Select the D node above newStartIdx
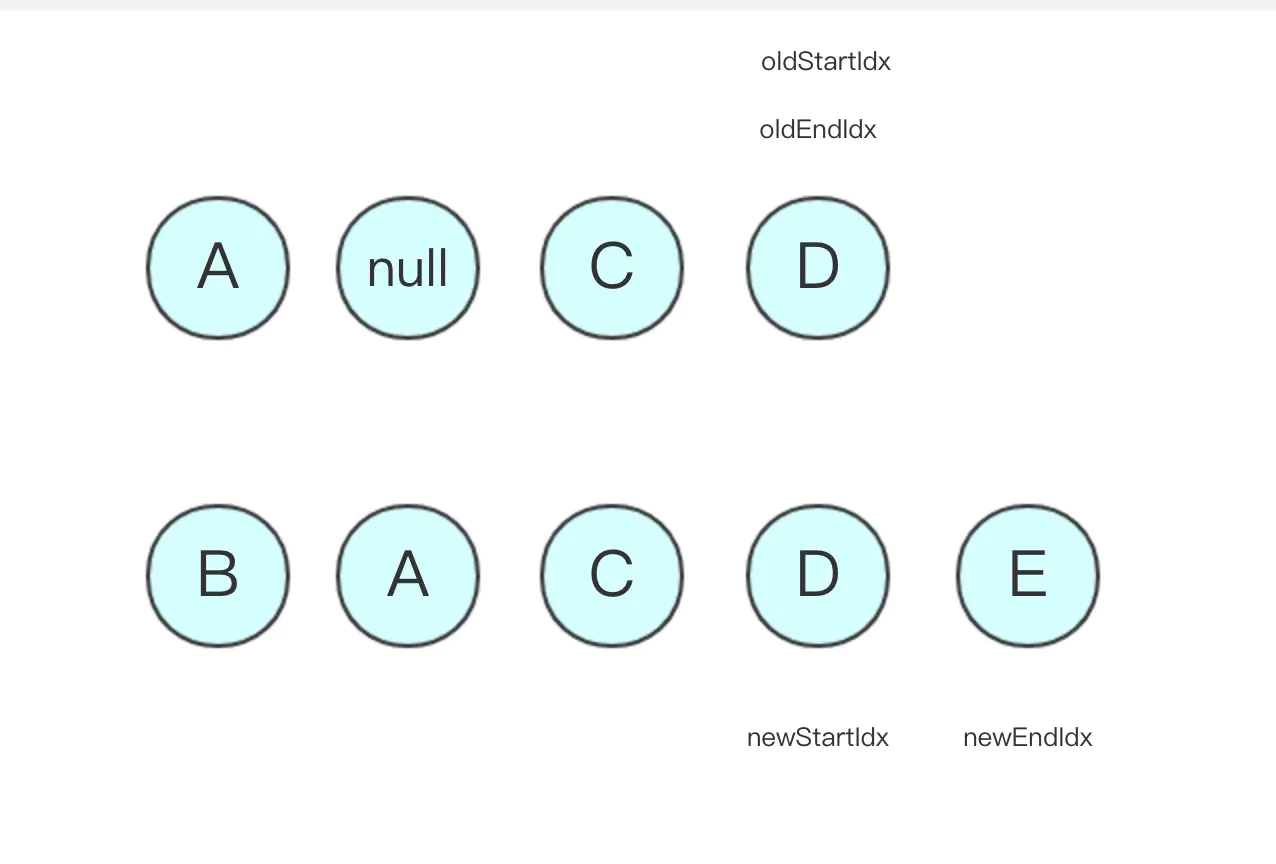The height and width of the screenshot is (864, 1276). pos(818,576)
